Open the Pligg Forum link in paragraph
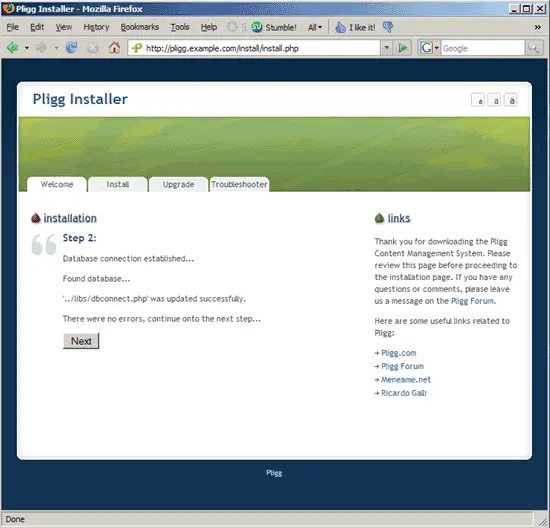This screenshot has height=528, width=550. [x=472, y=301]
